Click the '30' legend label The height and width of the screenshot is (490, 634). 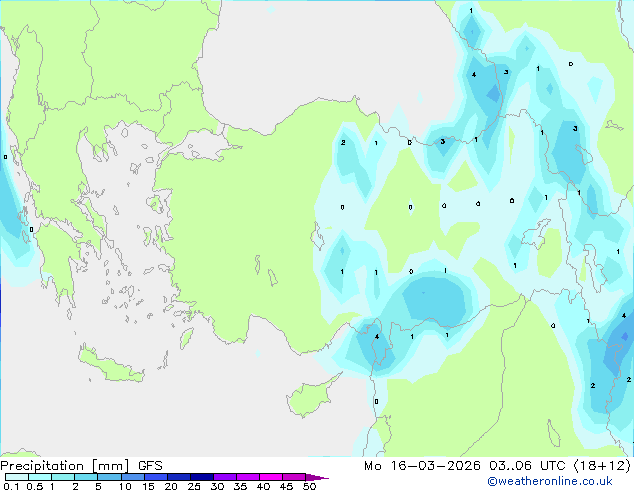217,486
